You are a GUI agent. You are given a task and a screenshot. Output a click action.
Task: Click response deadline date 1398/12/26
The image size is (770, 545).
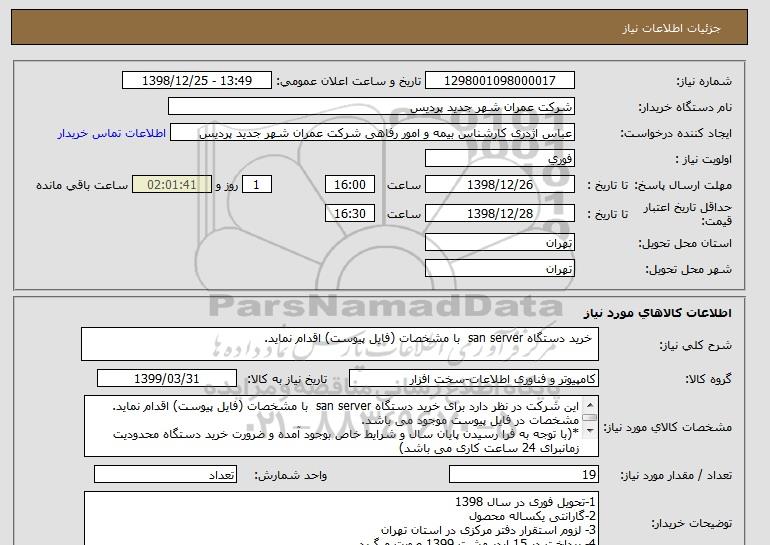(x=499, y=185)
